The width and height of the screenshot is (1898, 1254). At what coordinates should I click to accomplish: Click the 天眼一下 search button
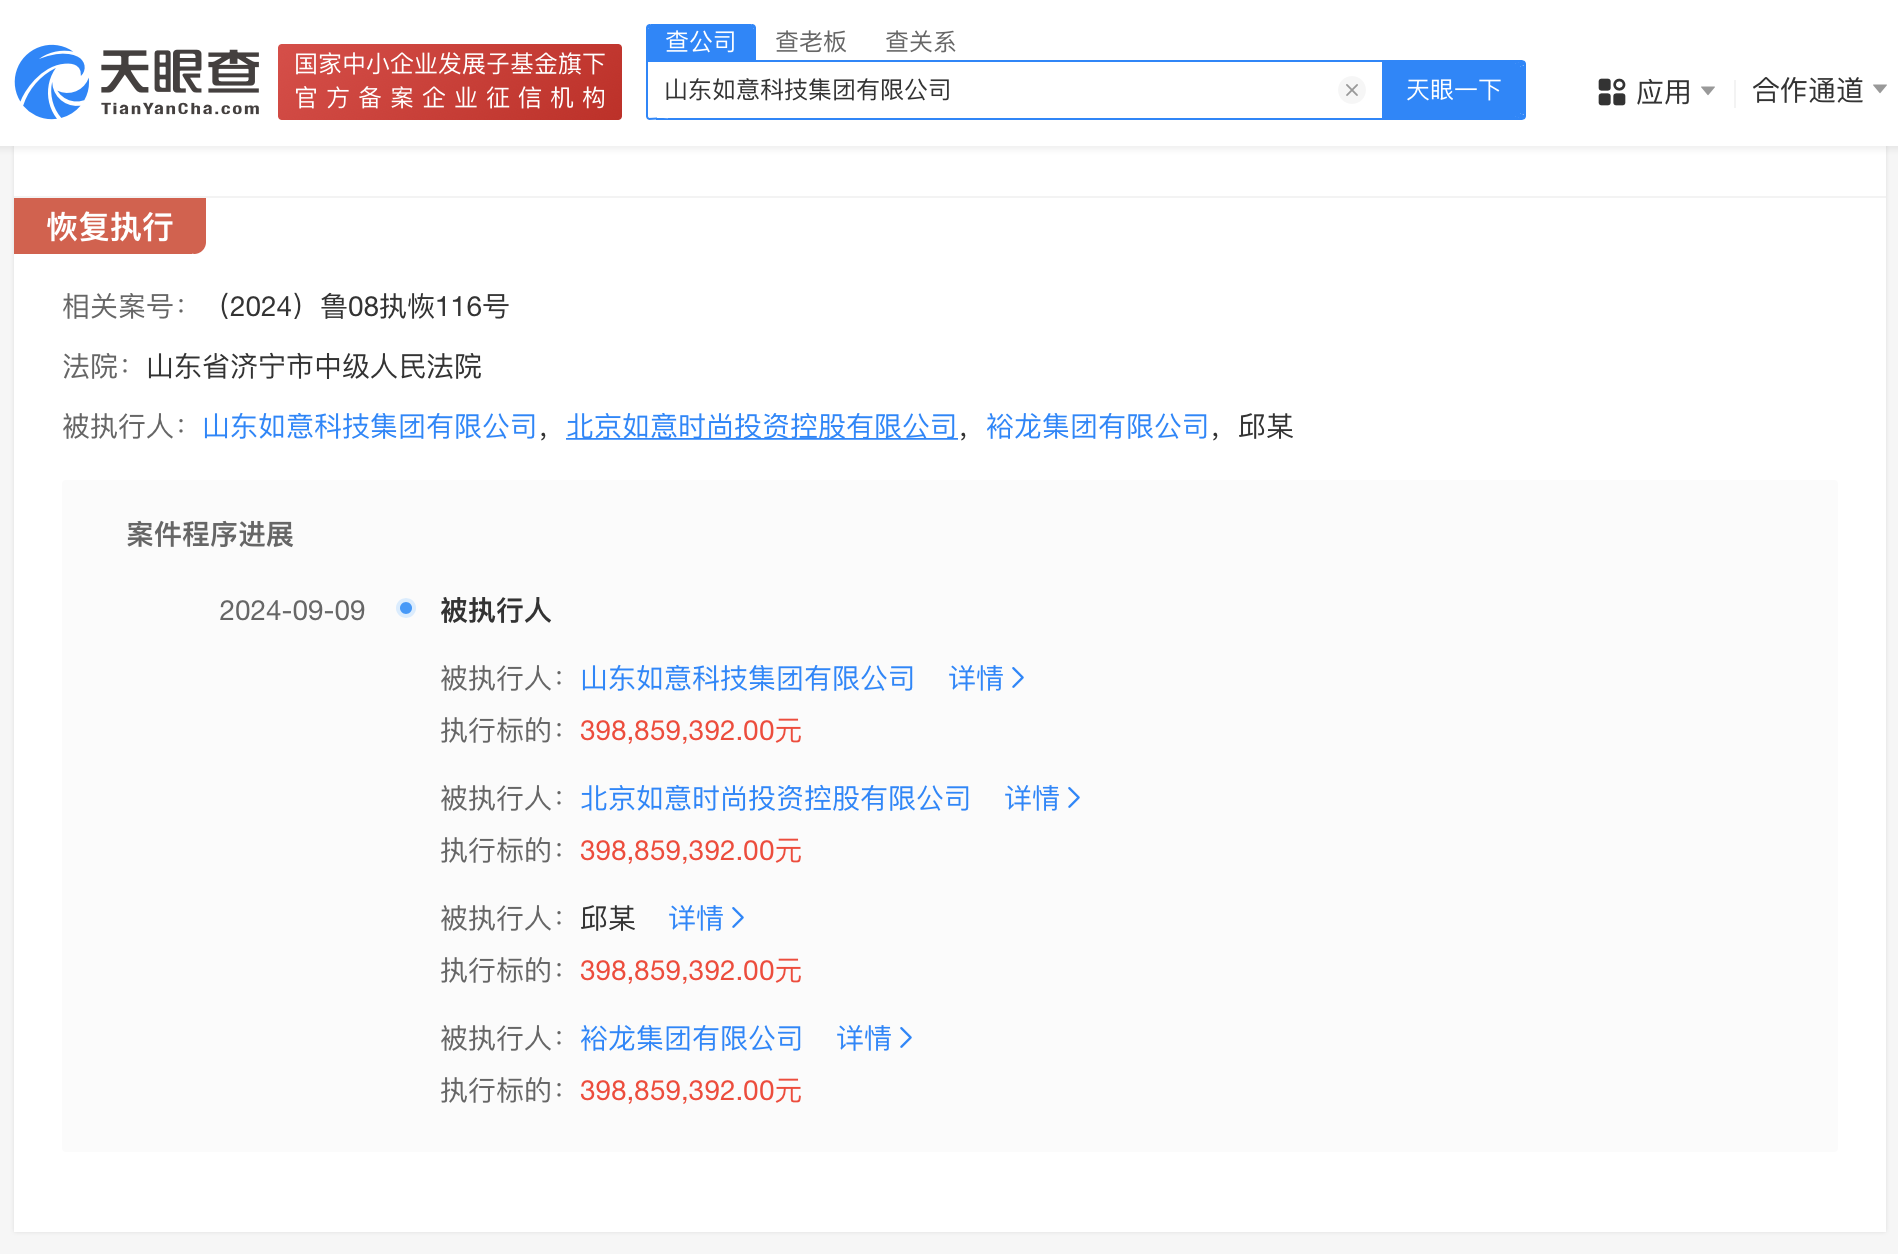(1454, 90)
